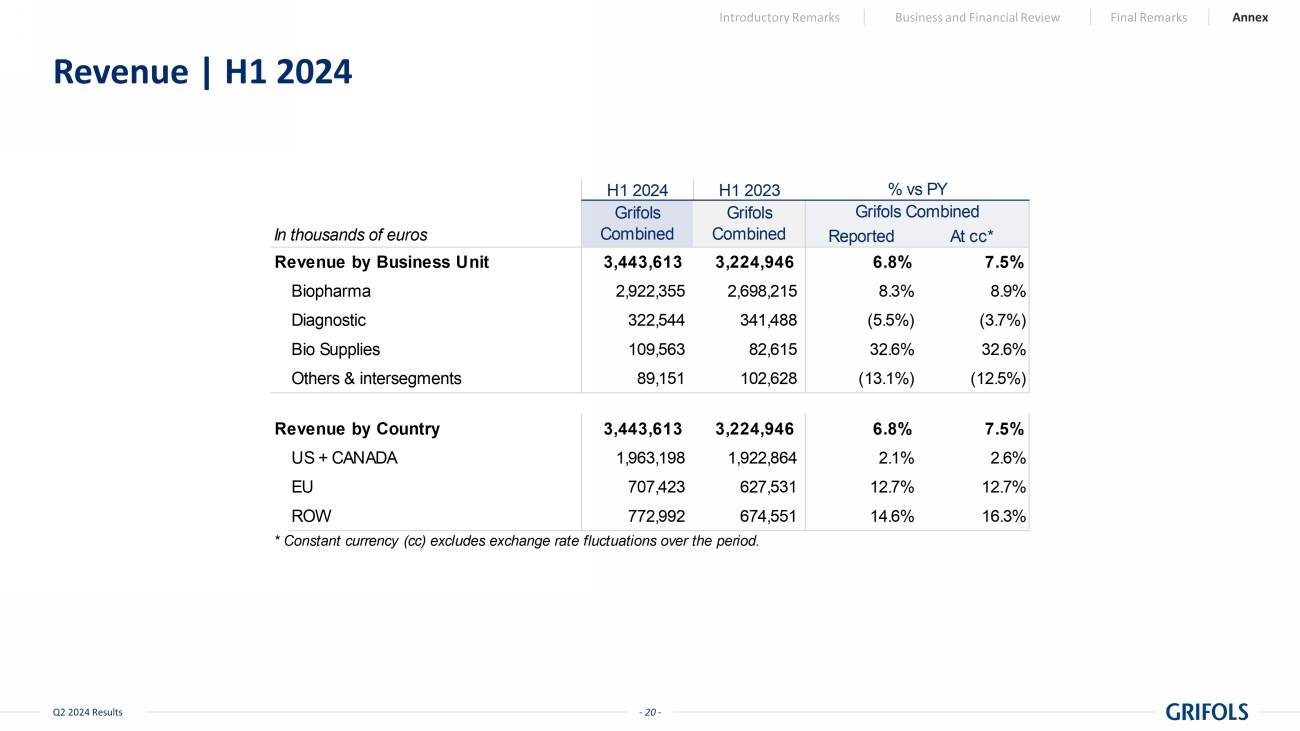The image size is (1300, 731).
Task: Select the Annex tab
Action: click(x=1250, y=17)
